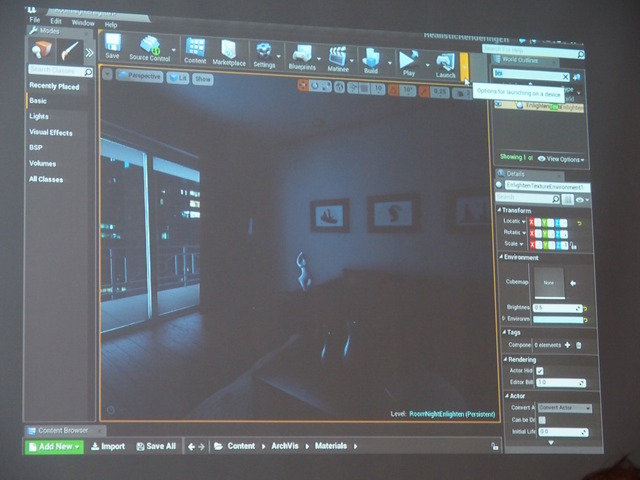Image resolution: width=640 pixels, height=480 pixels.
Task: Select the Lights category in Modes
Action: 38,116
